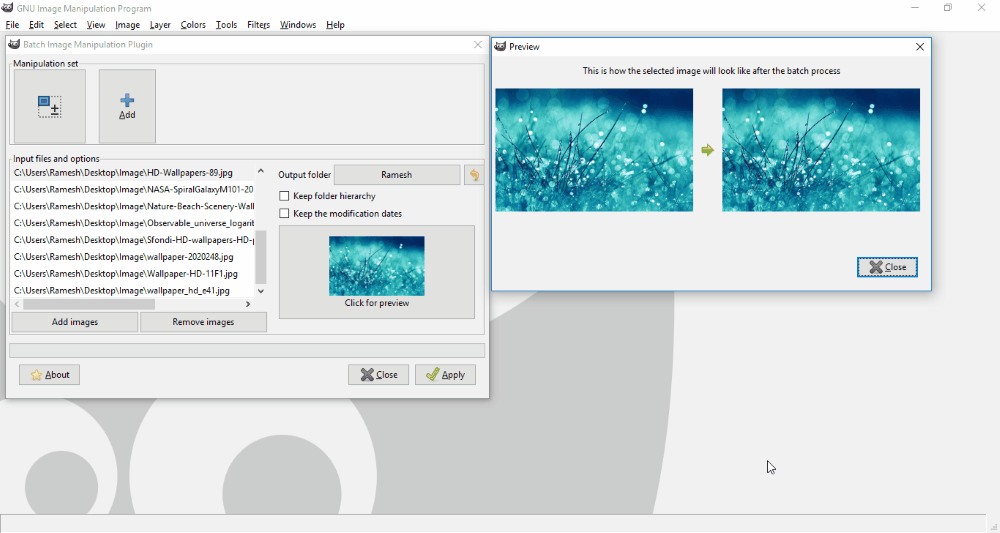Click the manipulation set selection icon button
Viewport: 1000px width, 533px height.
[50, 106]
